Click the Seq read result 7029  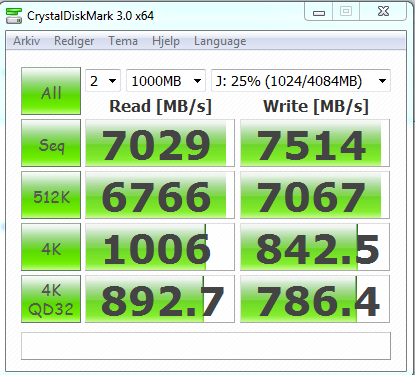pyautogui.click(x=160, y=143)
